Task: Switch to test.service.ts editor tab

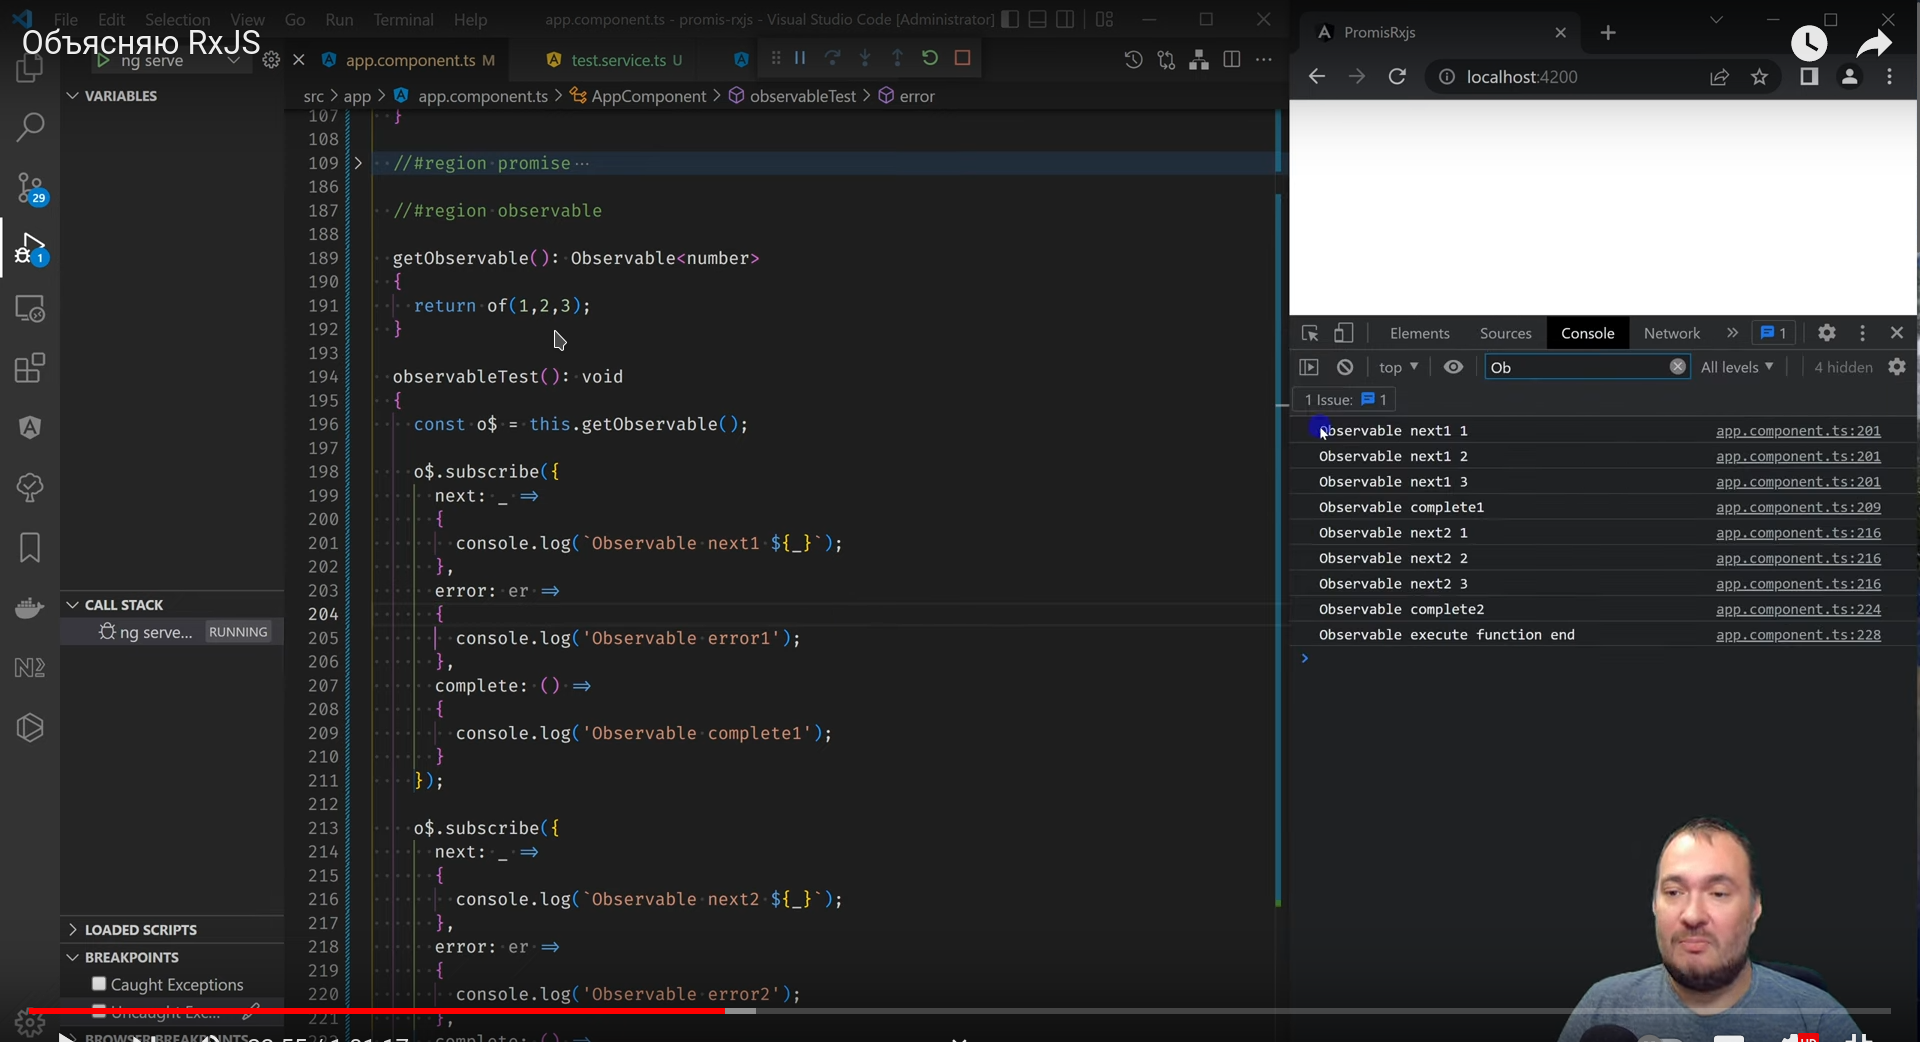Action: pyautogui.click(x=618, y=60)
